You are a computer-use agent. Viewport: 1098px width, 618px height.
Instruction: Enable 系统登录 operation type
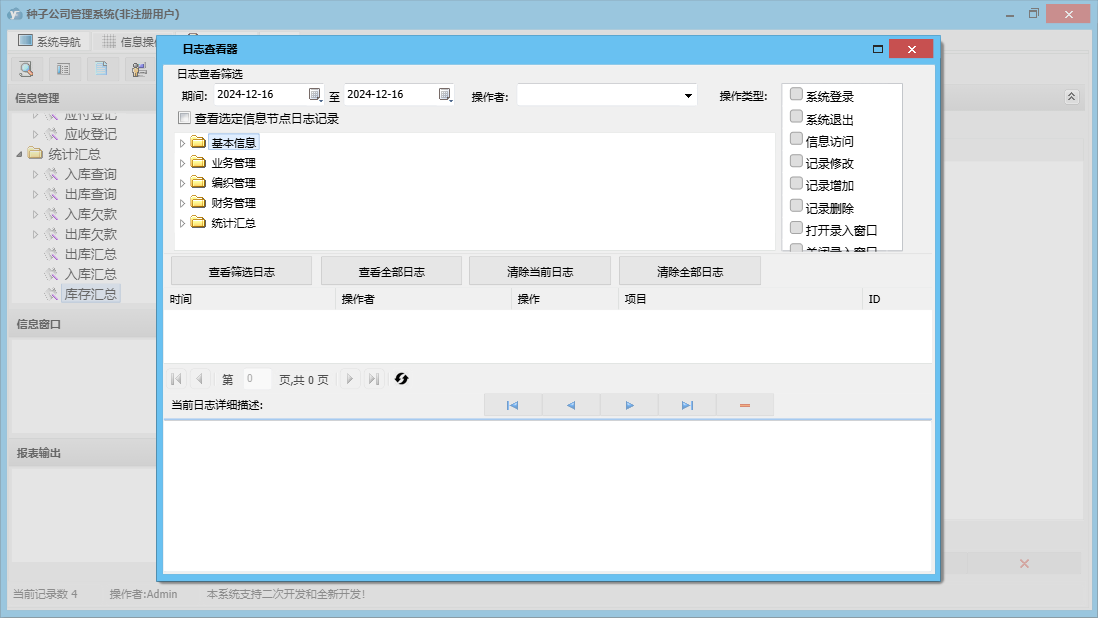click(796, 94)
